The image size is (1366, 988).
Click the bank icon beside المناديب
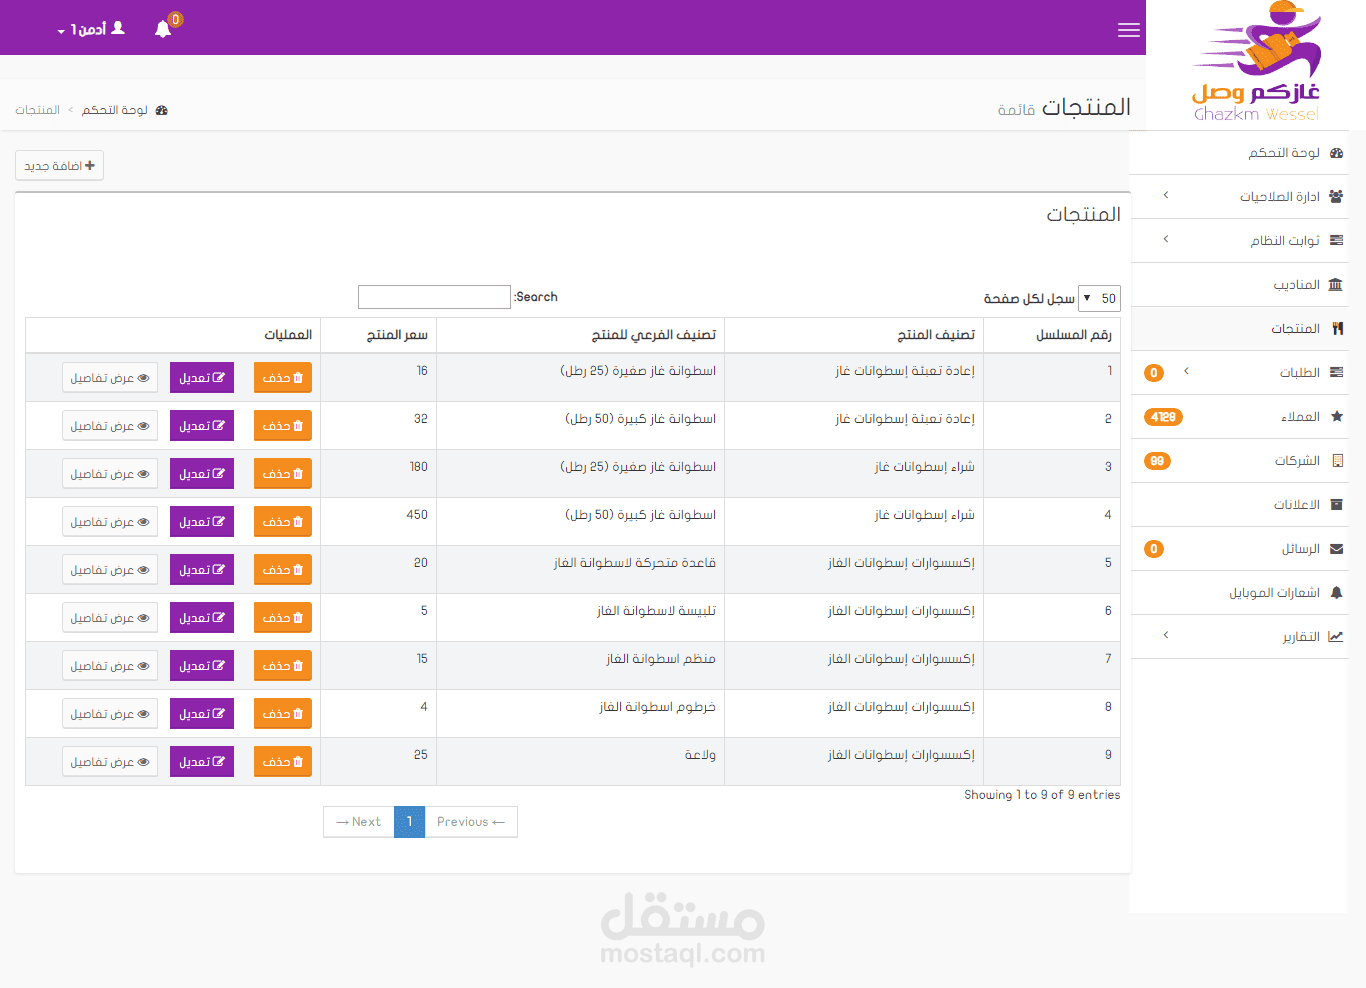coord(1336,285)
